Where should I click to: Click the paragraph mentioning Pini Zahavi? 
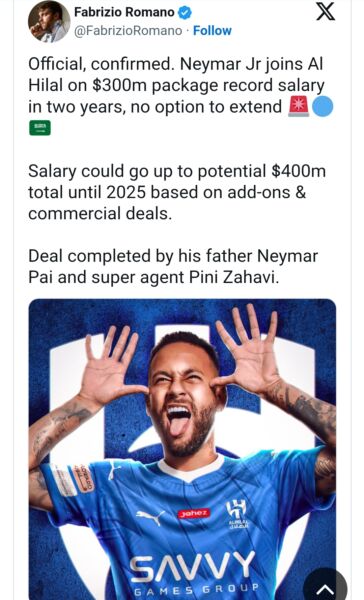point(173,266)
